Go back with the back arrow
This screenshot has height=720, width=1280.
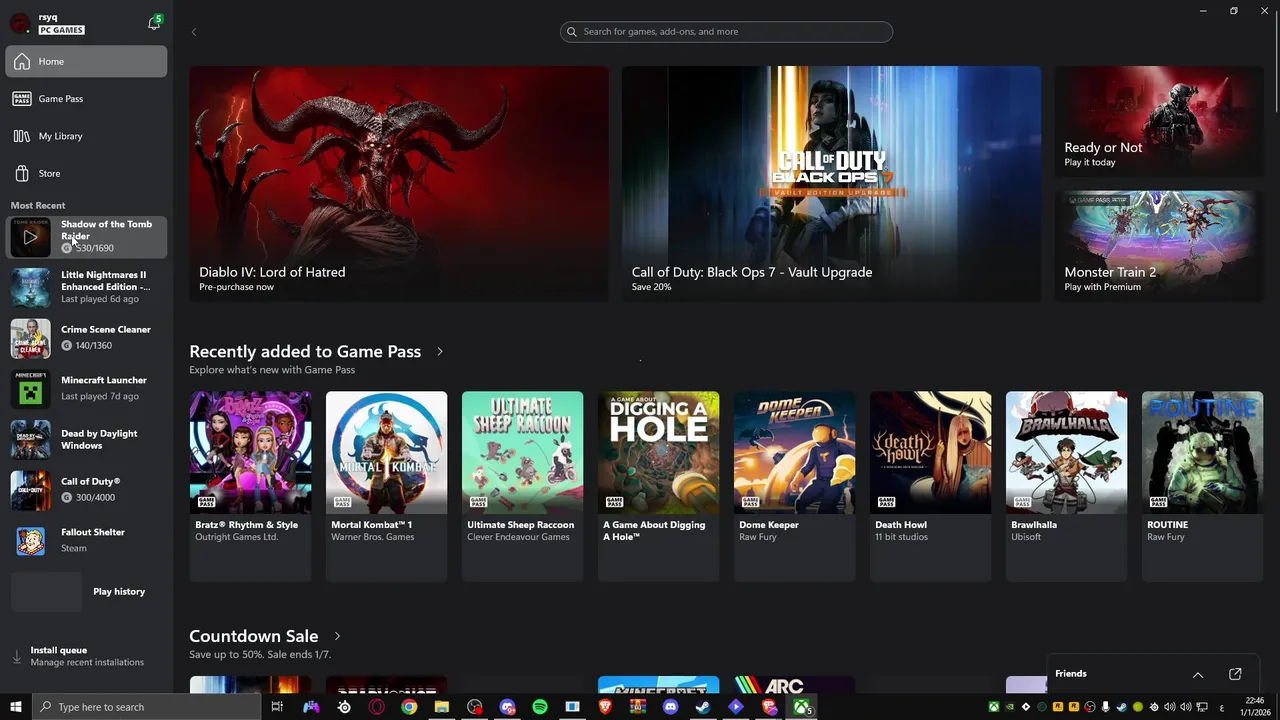click(194, 32)
